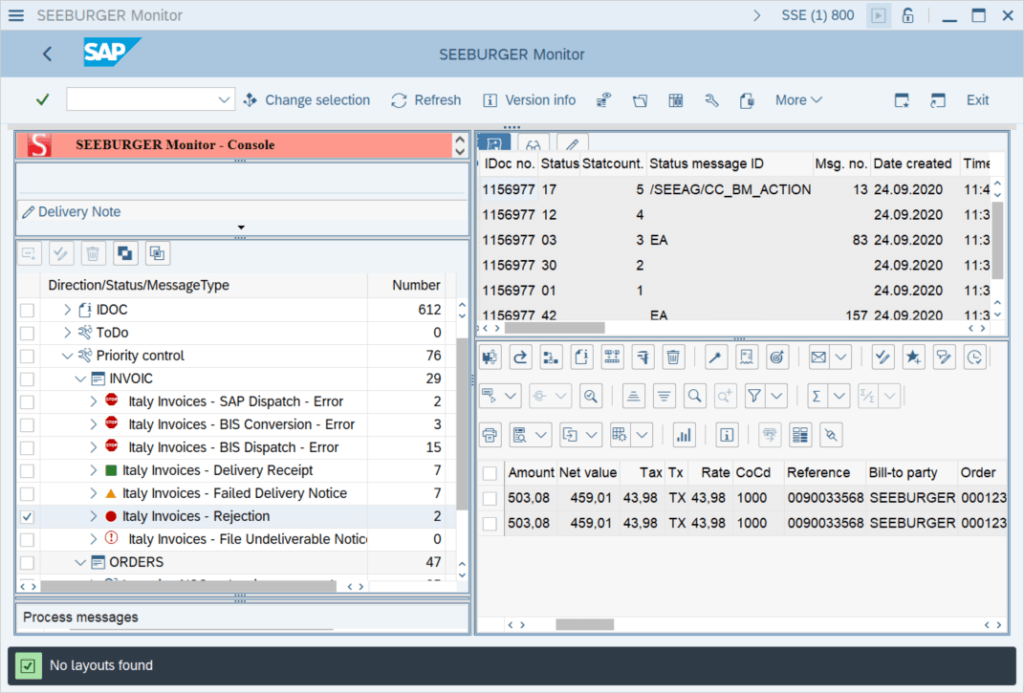Click the /SEEAG/CC_BM_ACTION status message cell
Screen dimensions: 1024x693
[x=730, y=189]
